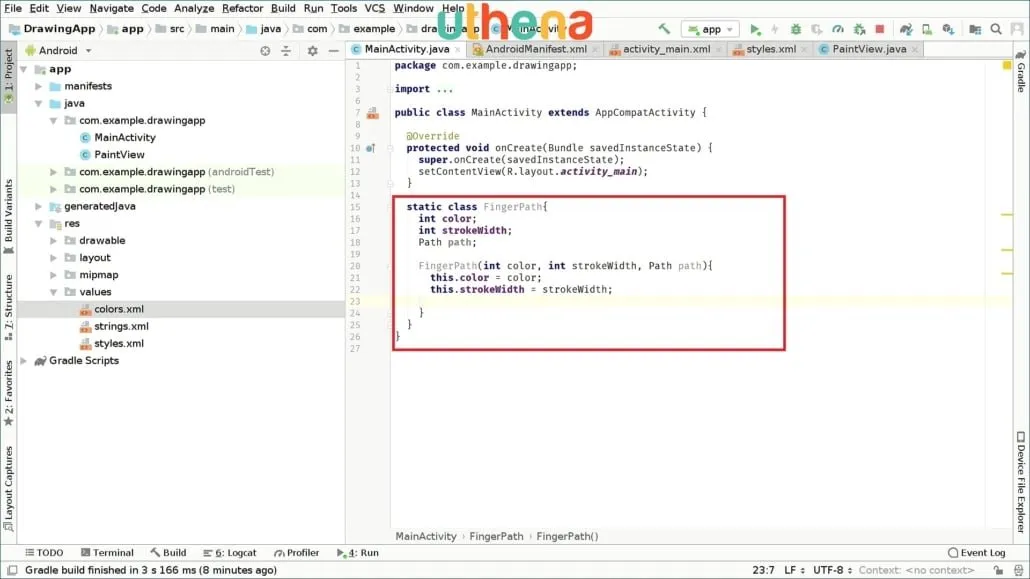Click the Run with Coverage icon
The height and width of the screenshot is (579, 1030).
pos(817,29)
